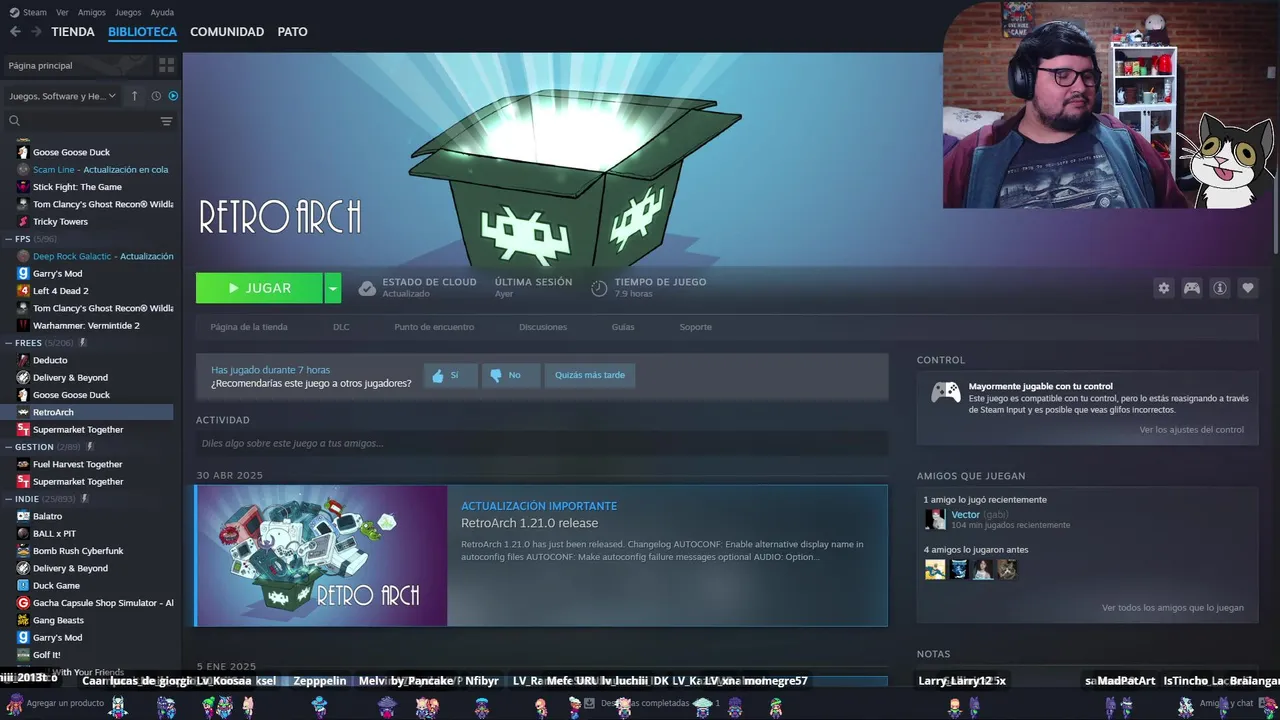Select Stick Fight: The Game entry
Screen dimensions: 1280x720
click(x=77, y=187)
